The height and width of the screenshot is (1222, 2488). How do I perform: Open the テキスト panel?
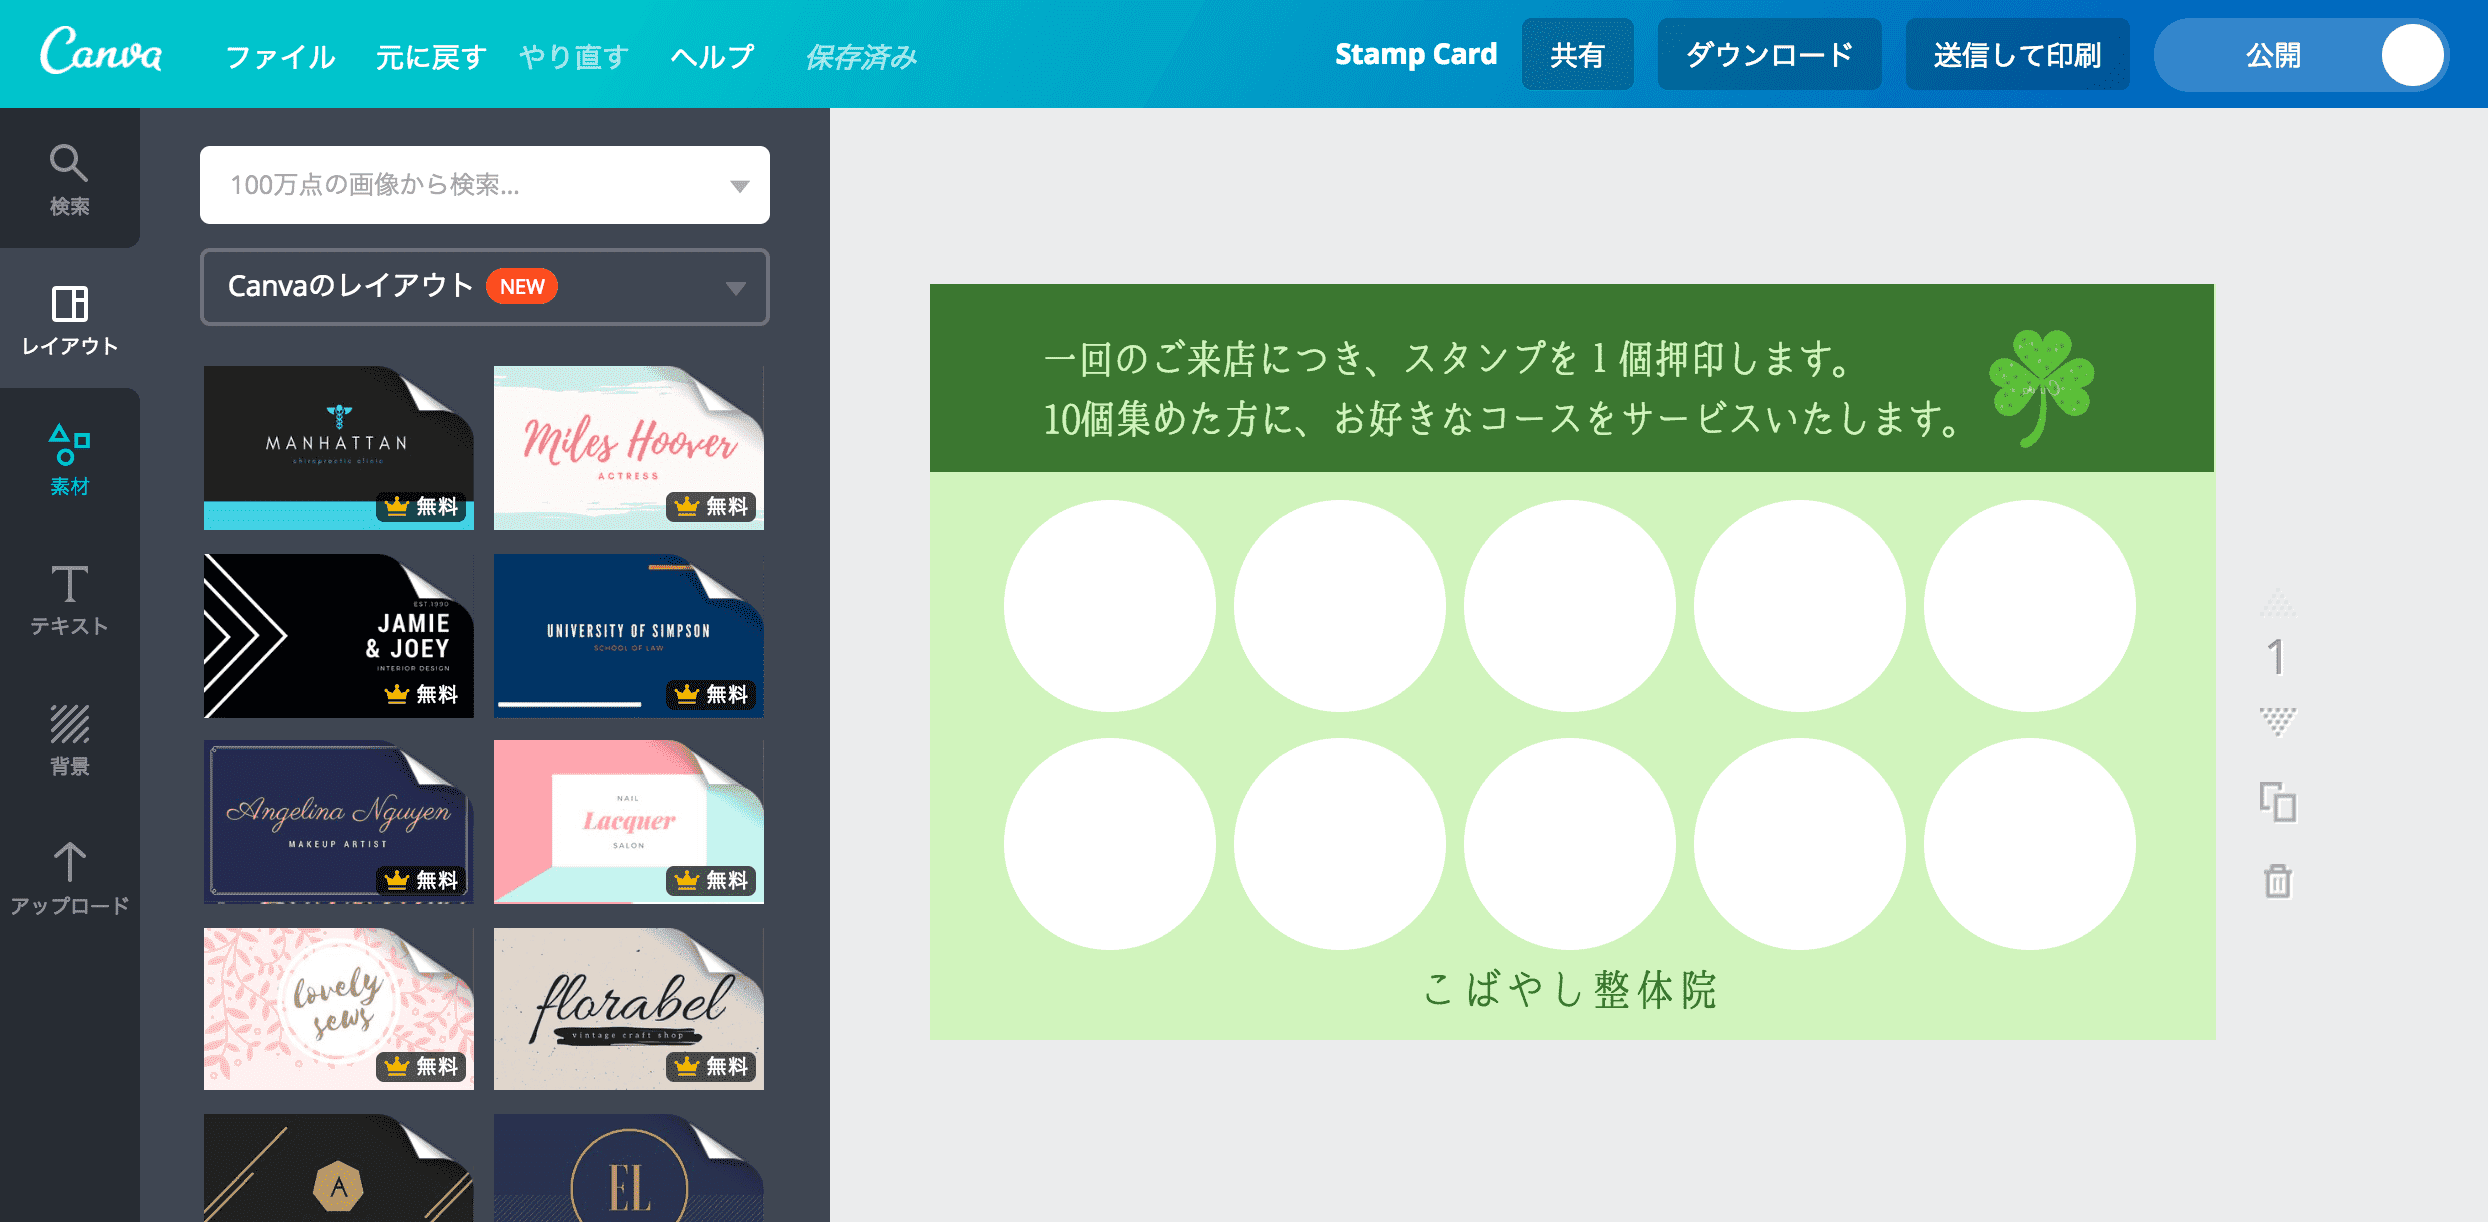67,600
